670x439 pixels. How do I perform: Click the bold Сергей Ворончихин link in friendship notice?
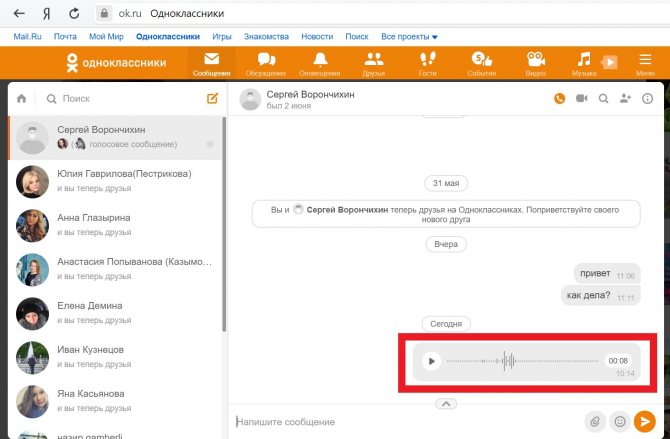(347, 210)
